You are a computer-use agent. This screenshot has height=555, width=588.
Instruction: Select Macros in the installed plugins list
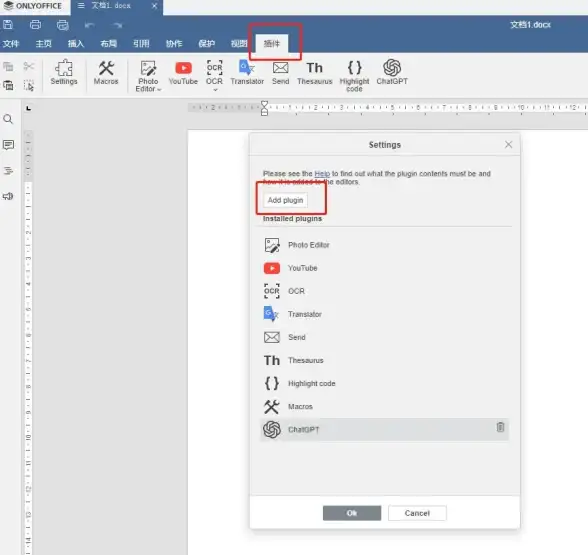coord(384,406)
